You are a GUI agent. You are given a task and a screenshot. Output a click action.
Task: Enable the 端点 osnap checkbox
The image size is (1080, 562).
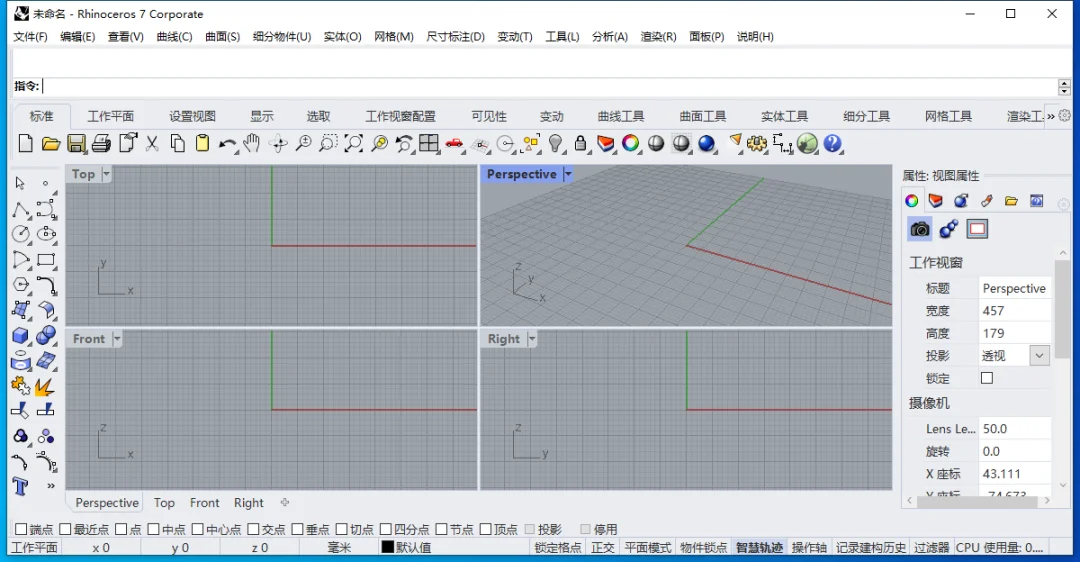click(21, 529)
